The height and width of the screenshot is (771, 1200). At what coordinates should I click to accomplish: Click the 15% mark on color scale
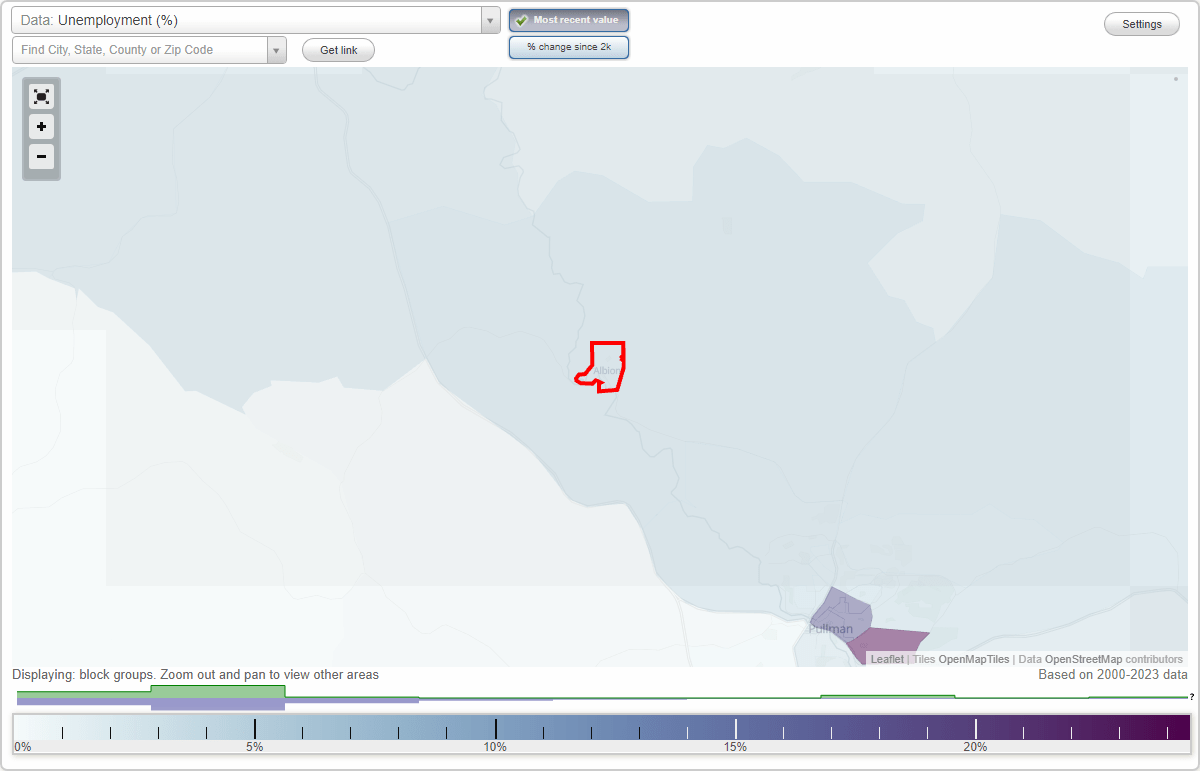point(735,747)
